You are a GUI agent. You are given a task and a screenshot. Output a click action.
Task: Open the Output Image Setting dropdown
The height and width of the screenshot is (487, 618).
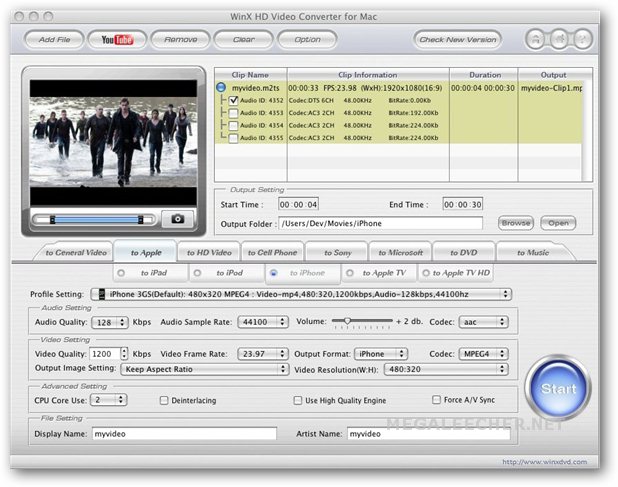pos(205,369)
